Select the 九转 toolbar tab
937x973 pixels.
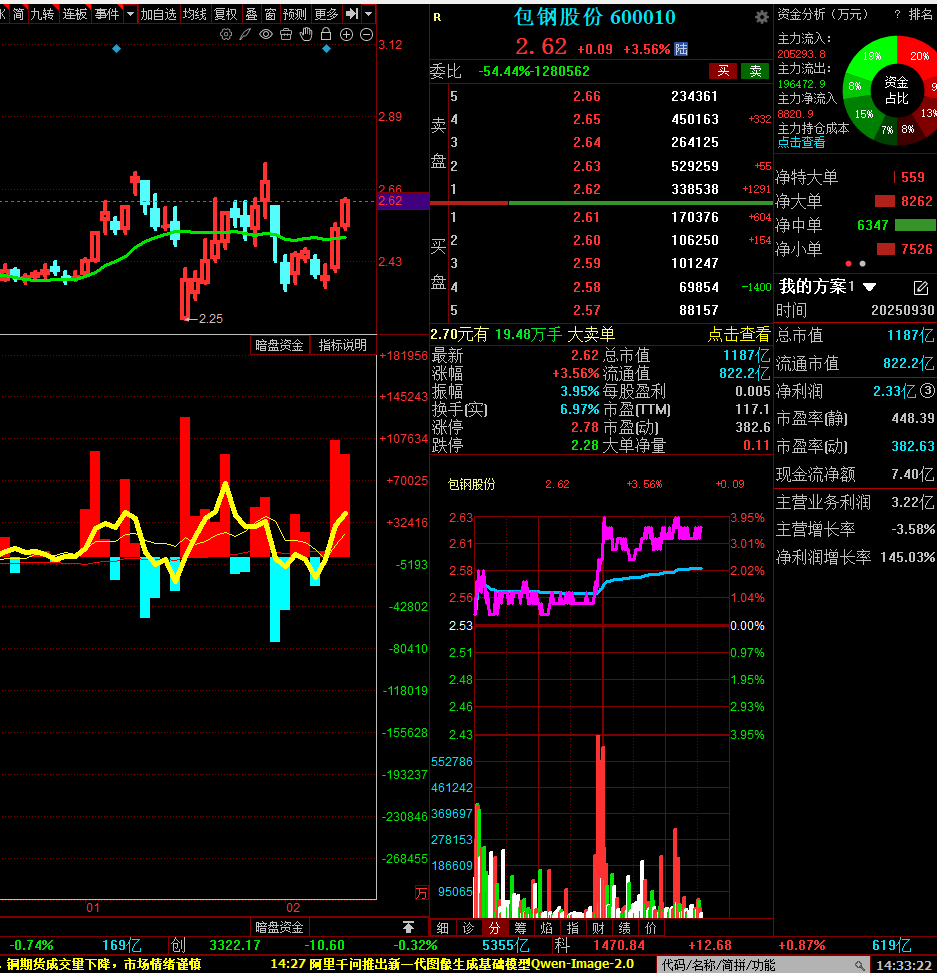43,14
